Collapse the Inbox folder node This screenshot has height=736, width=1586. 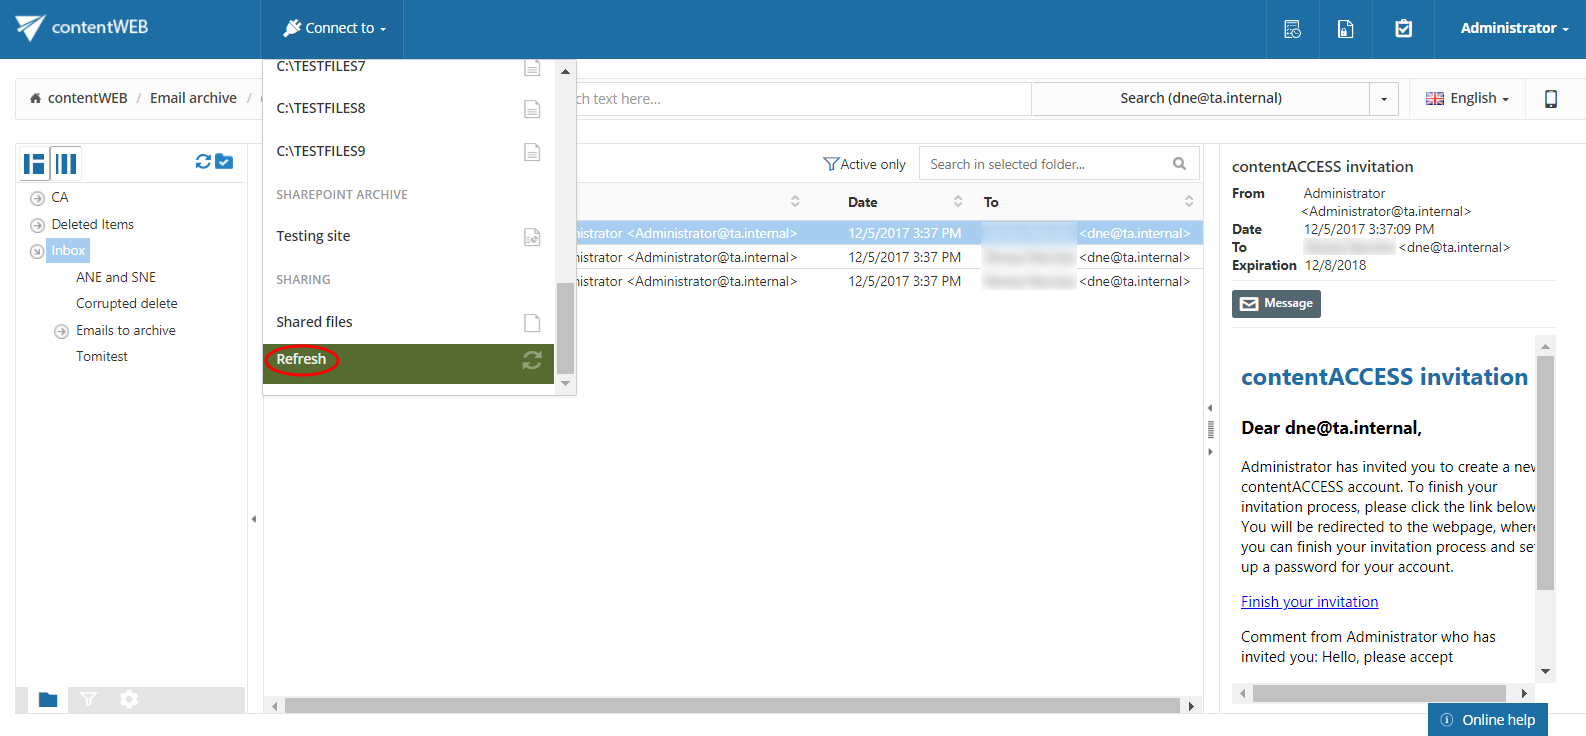37,251
